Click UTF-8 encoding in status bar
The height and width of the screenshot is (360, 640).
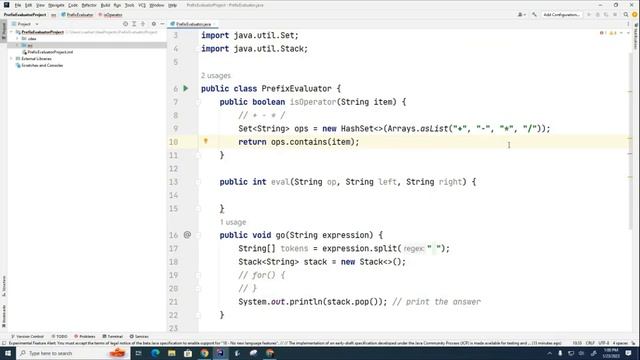(x=603, y=343)
